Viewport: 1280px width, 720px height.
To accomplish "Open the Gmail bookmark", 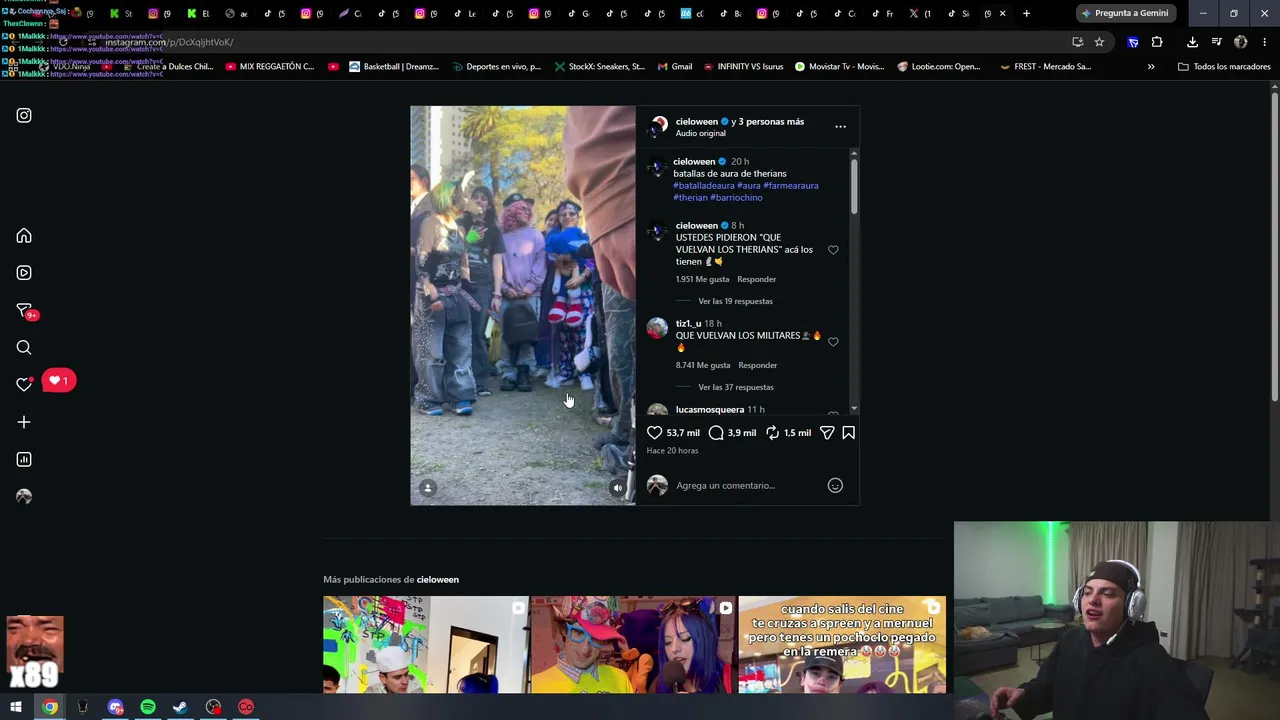I will point(675,67).
